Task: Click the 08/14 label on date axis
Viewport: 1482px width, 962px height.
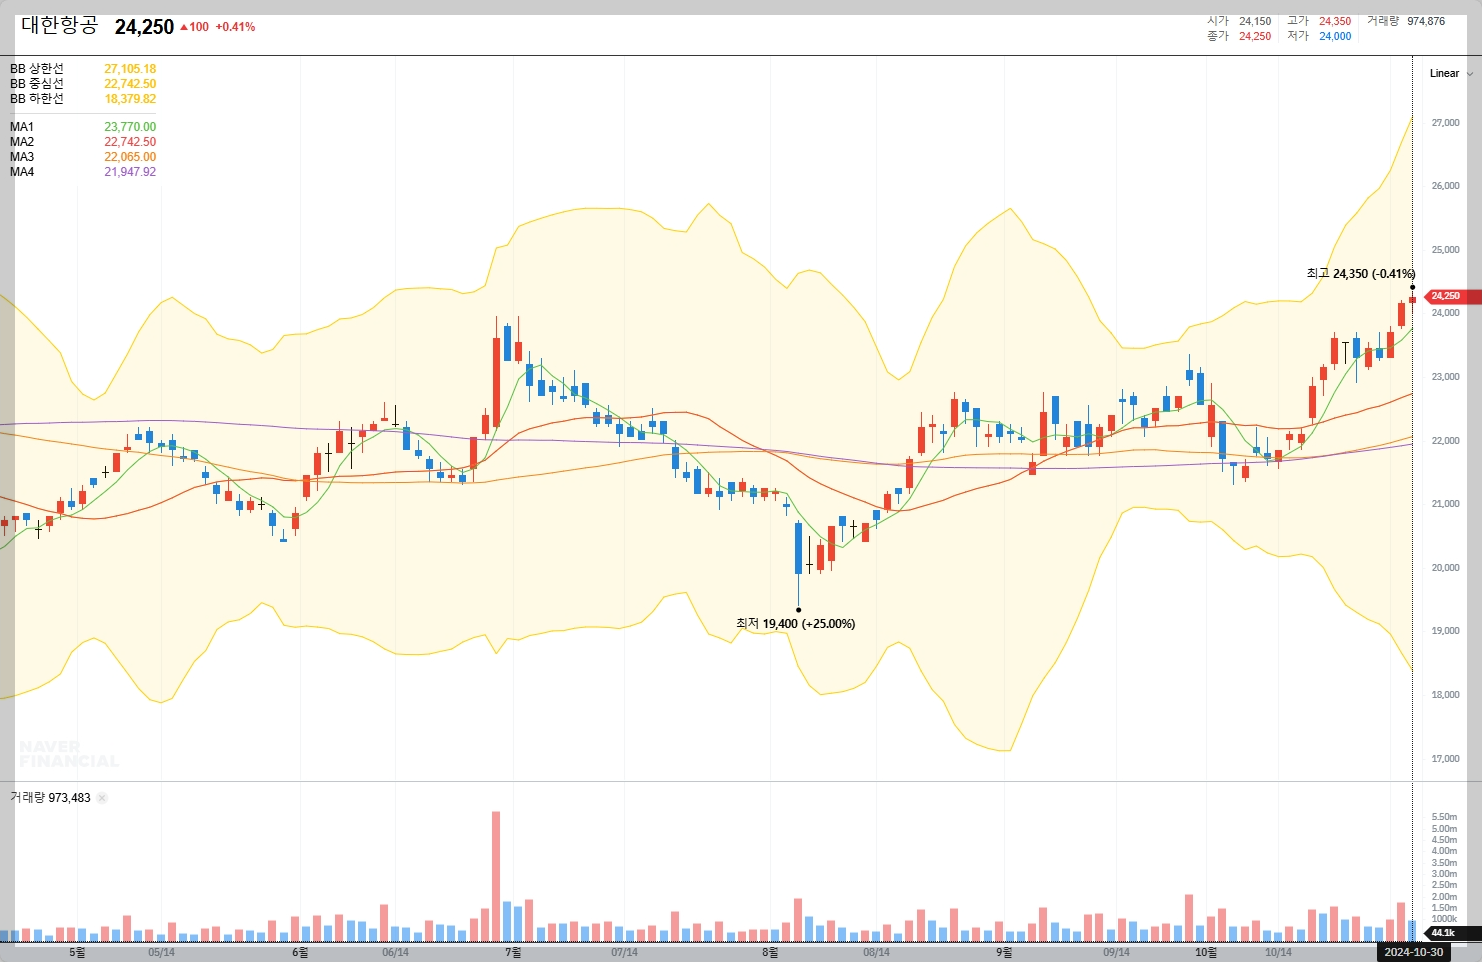Action: (876, 952)
